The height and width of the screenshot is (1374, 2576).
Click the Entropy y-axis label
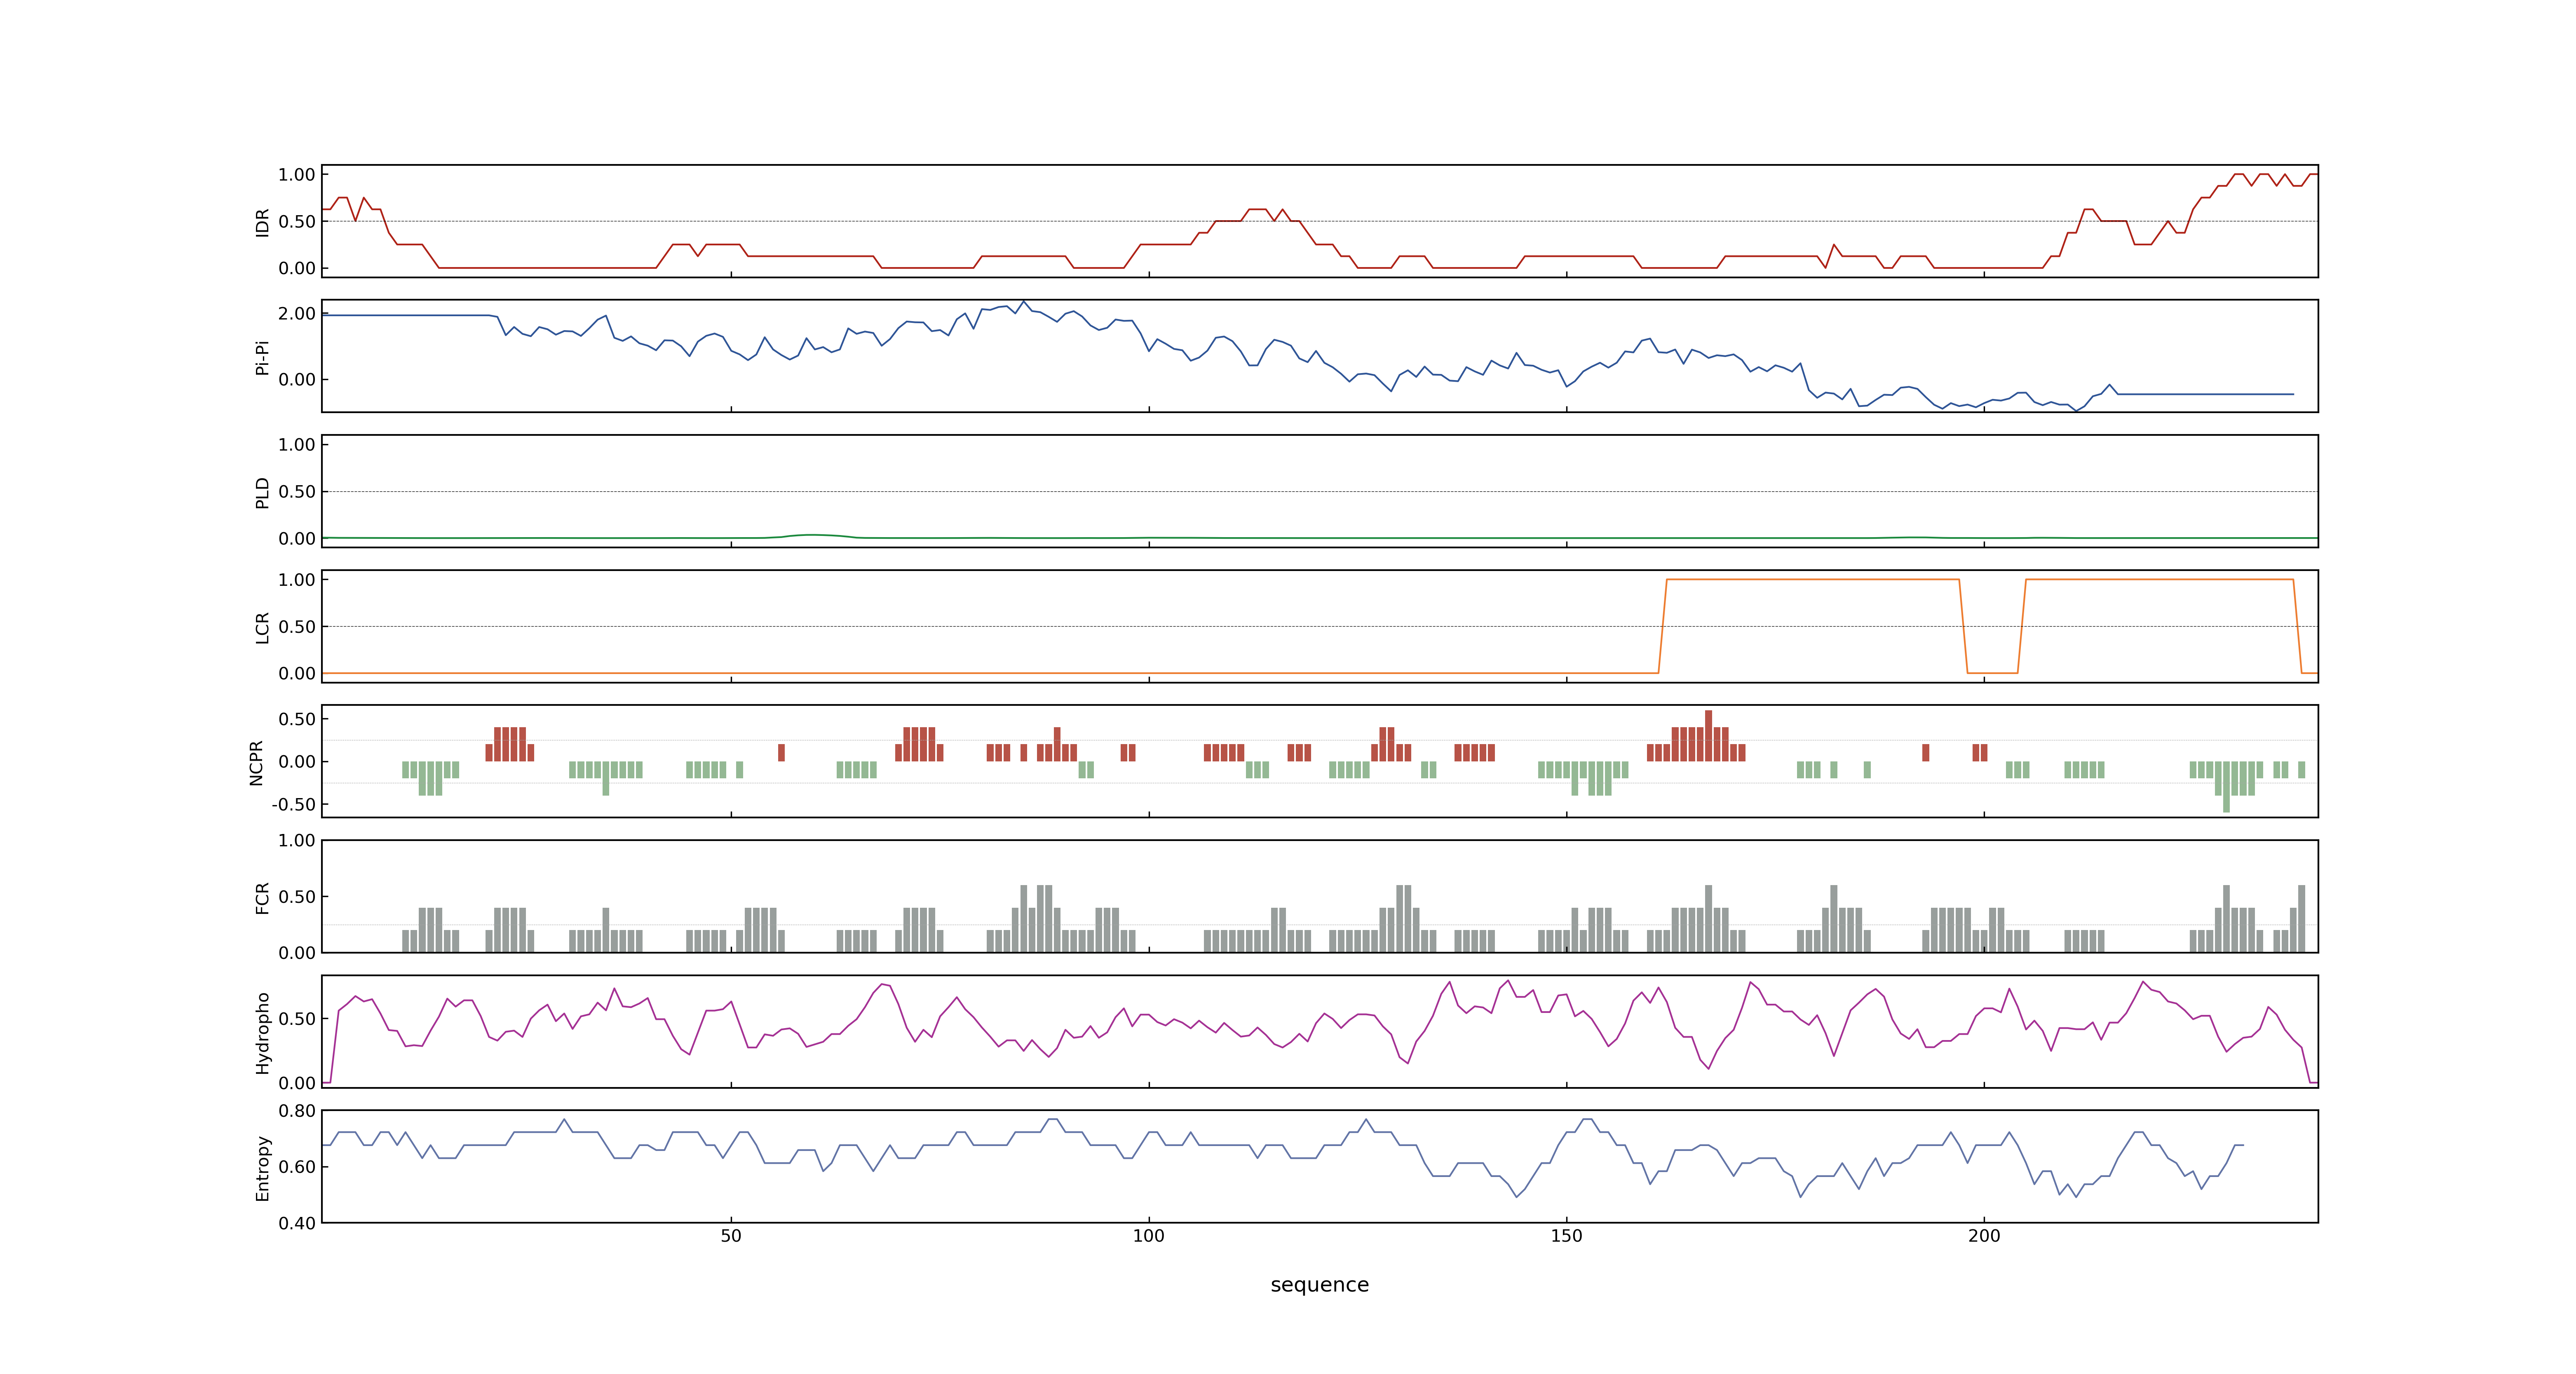(262, 1167)
